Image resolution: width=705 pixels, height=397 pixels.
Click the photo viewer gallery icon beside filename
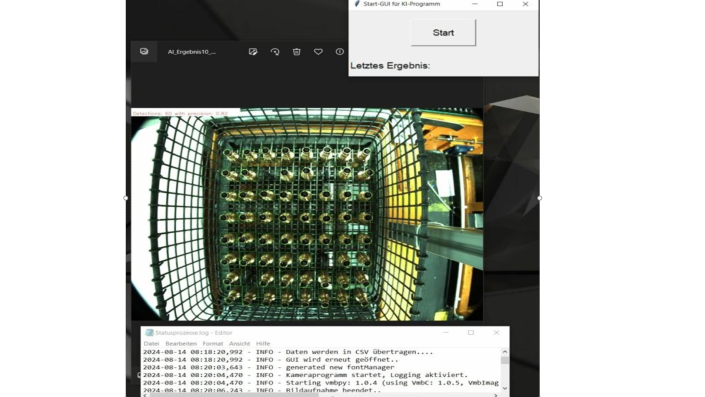pyautogui.click(x=144, y=51)
